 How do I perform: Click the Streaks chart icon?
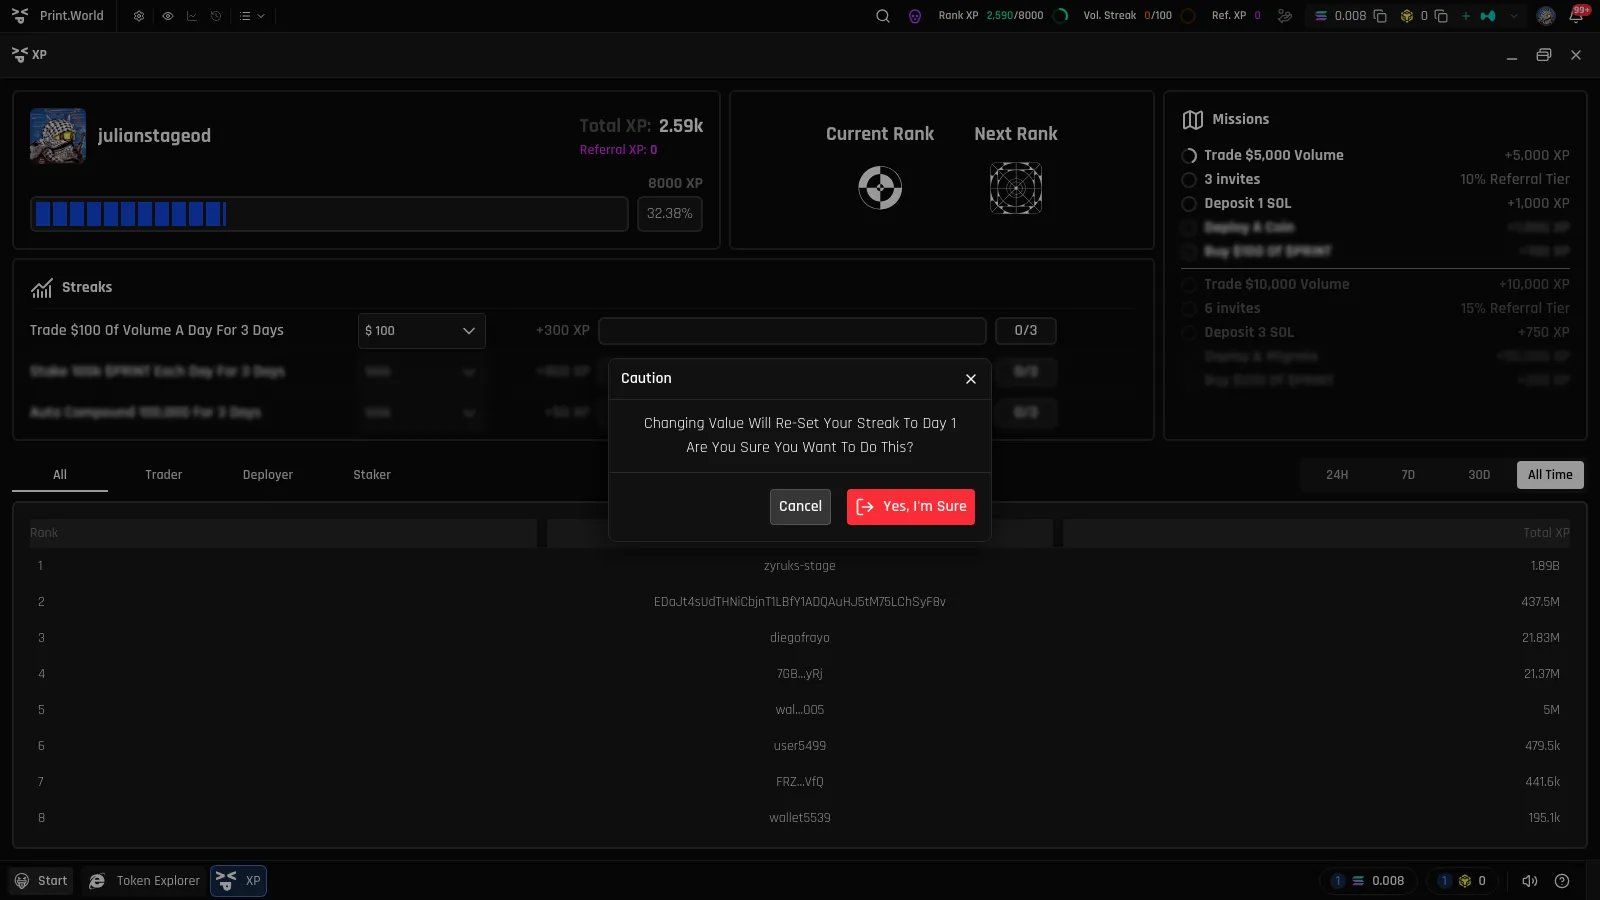click(41, 289)
